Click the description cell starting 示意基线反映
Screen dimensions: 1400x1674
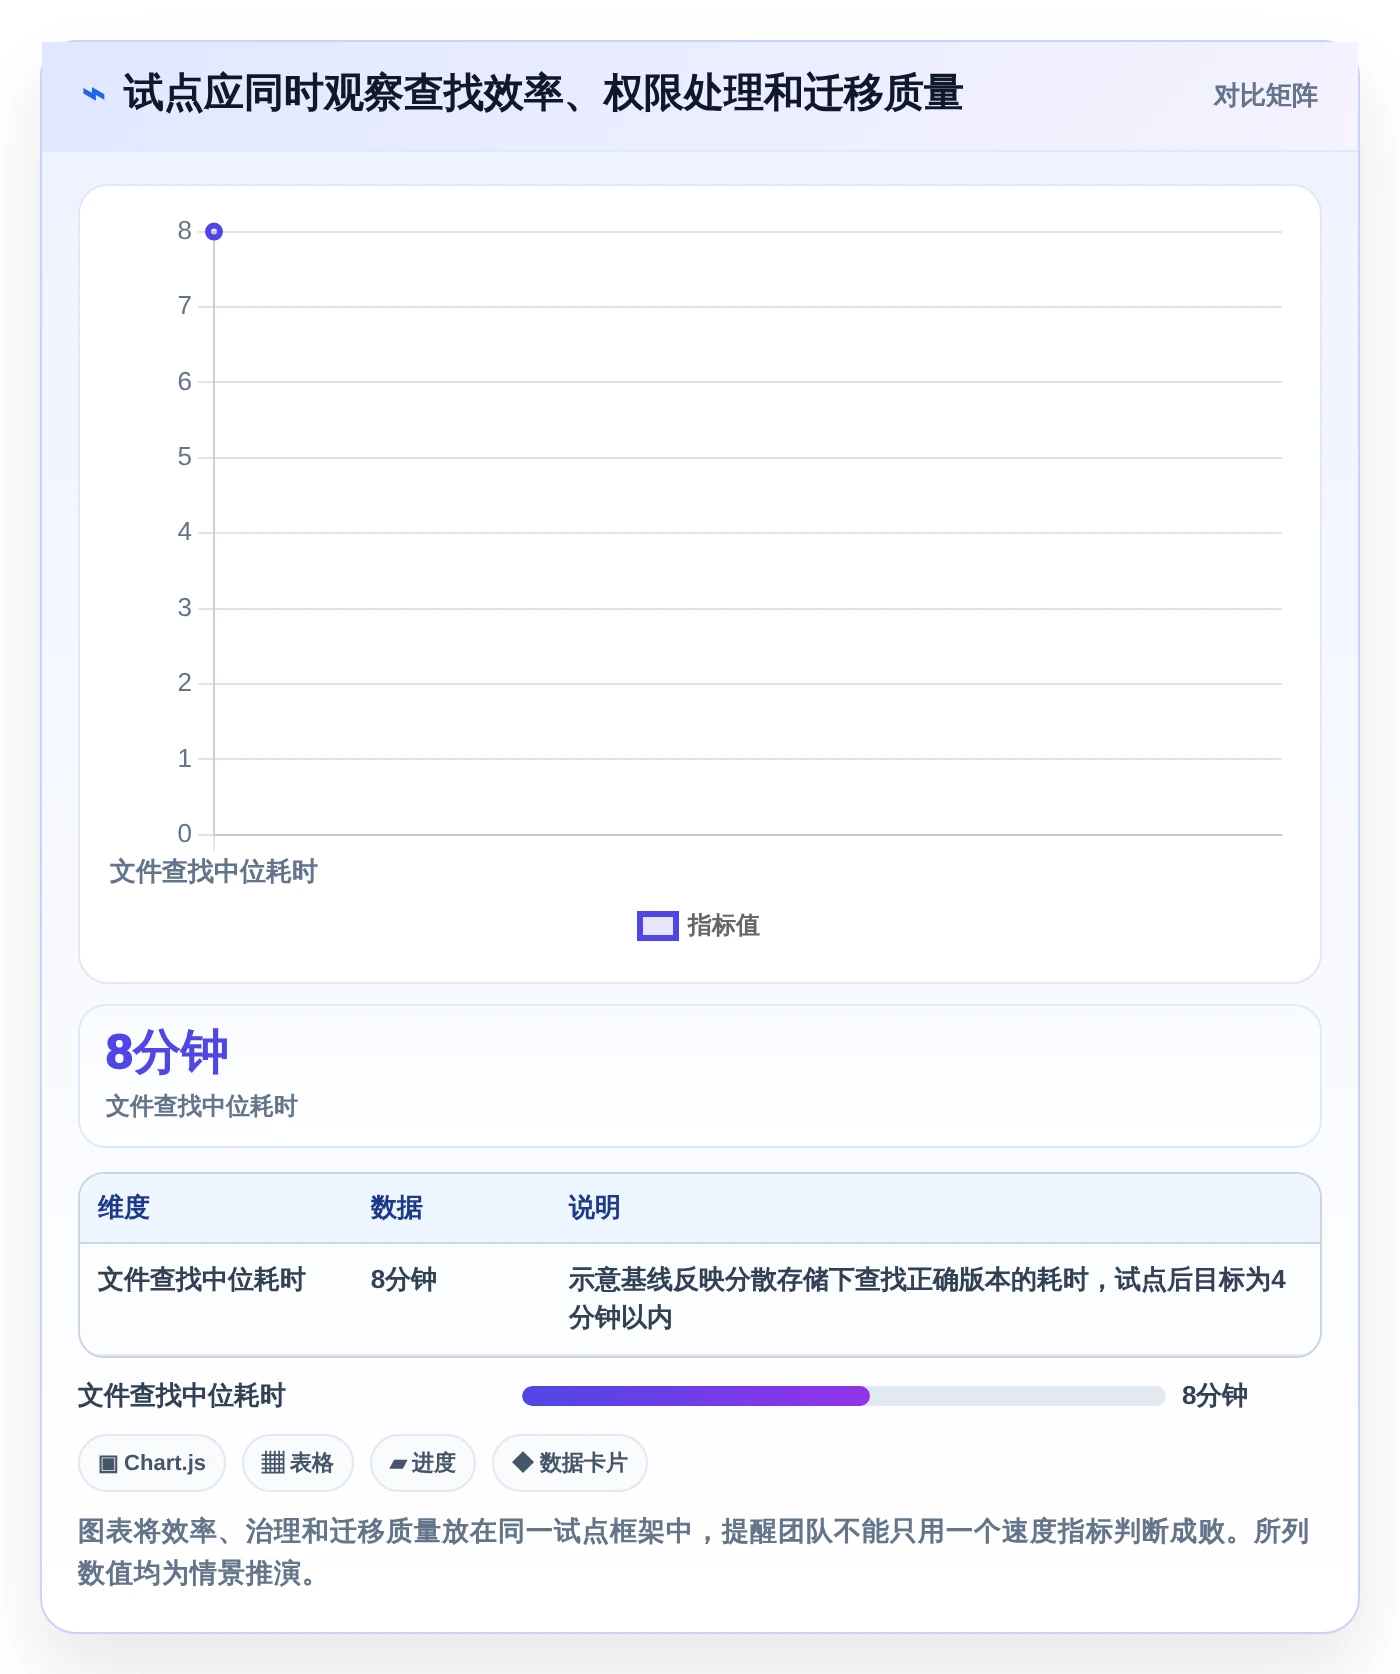(x=927, y=1299)
